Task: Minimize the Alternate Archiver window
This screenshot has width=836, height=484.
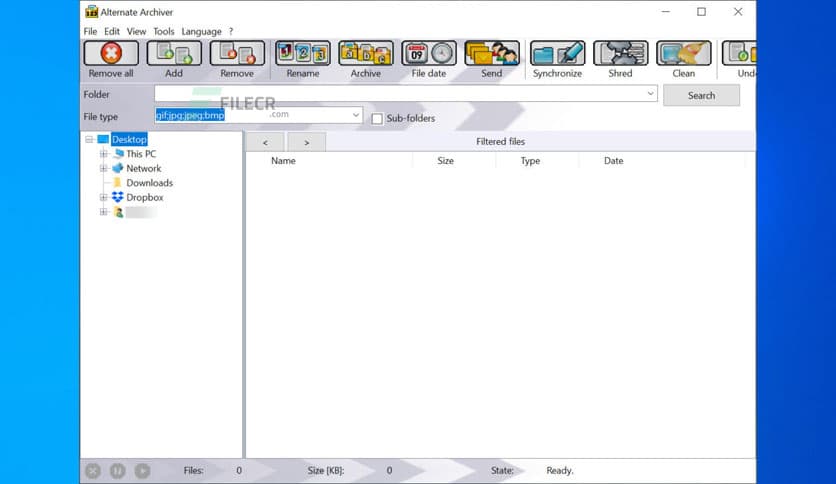Action: 665,12
